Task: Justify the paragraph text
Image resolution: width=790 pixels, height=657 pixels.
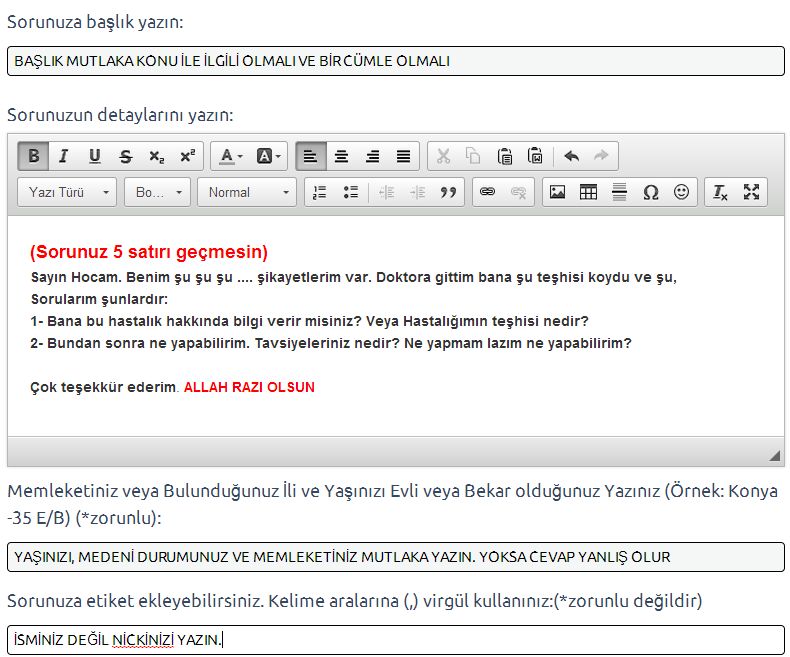Action: coord(403,156)
